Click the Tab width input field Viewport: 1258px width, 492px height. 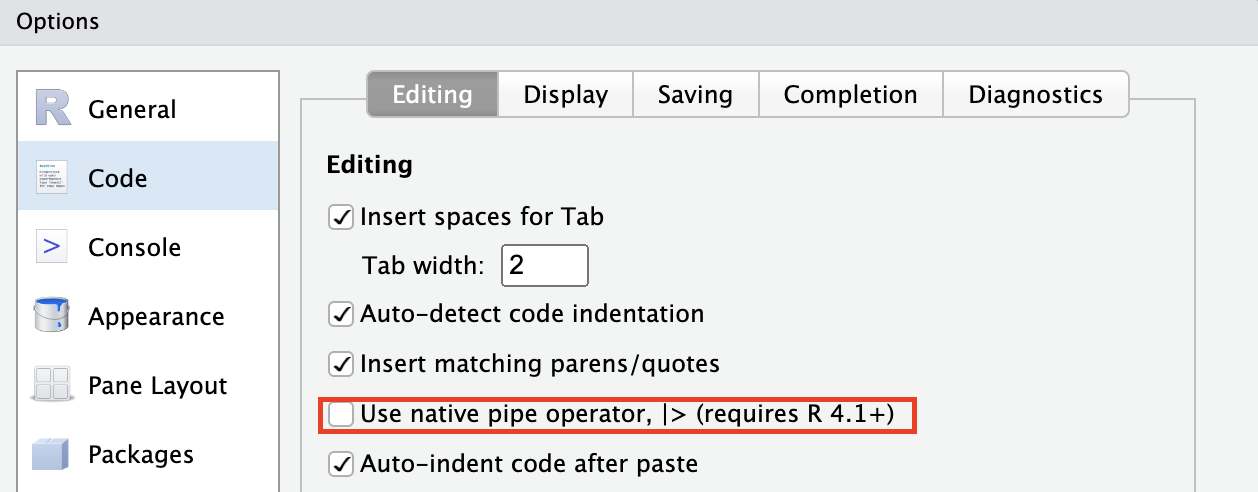click(x=545, y=265)
